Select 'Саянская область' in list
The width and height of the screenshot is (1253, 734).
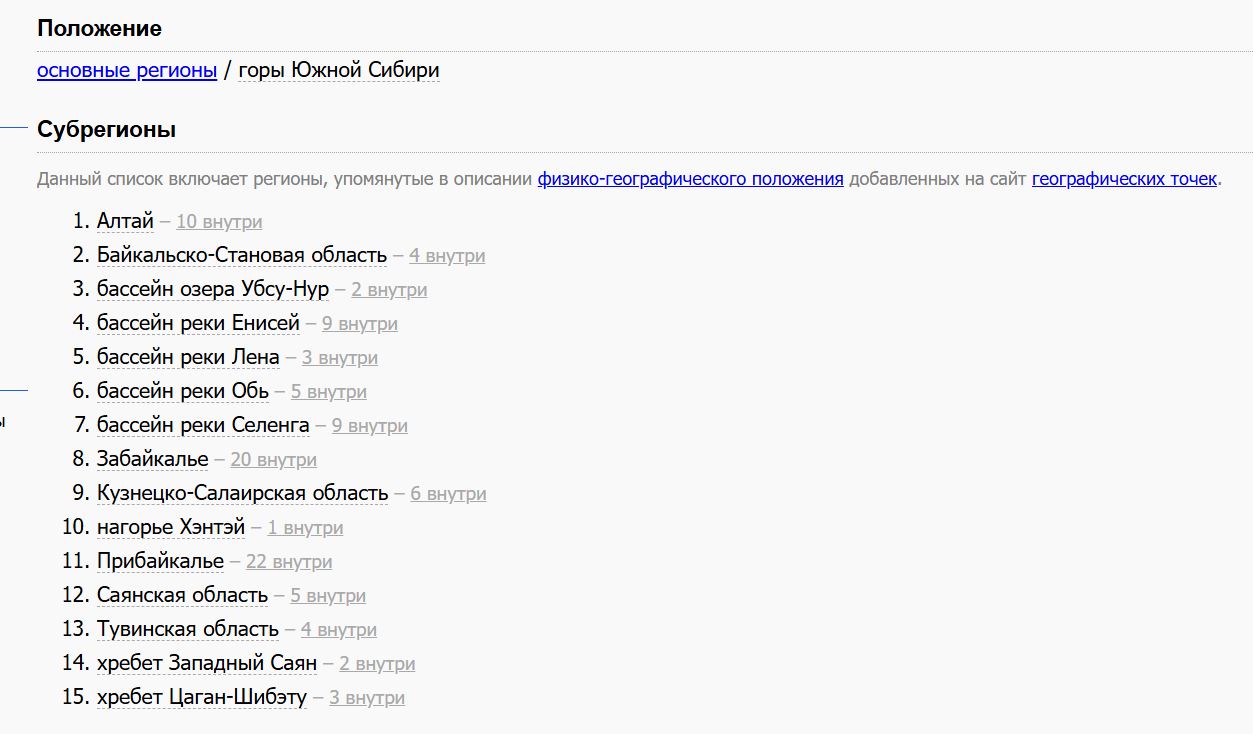pyautogui.click(x=182, y=595)
